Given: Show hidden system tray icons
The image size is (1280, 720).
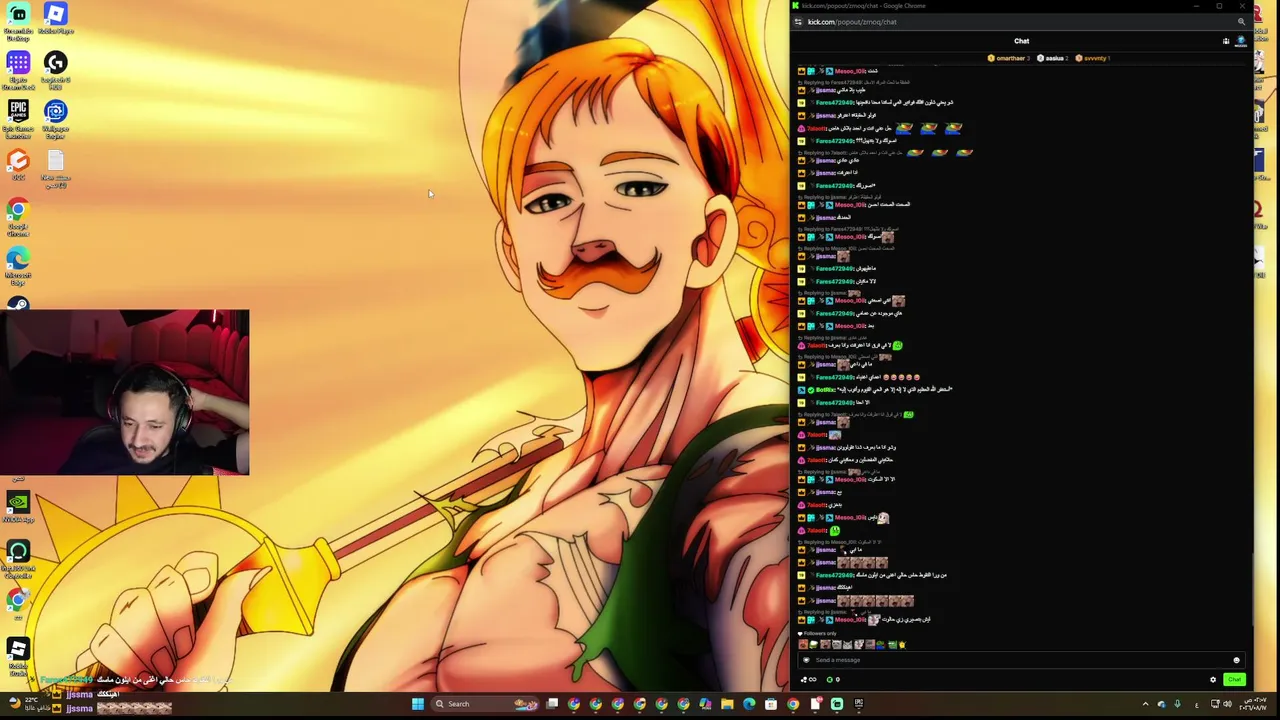Looking at the screenshot, I should point(1145,704).
